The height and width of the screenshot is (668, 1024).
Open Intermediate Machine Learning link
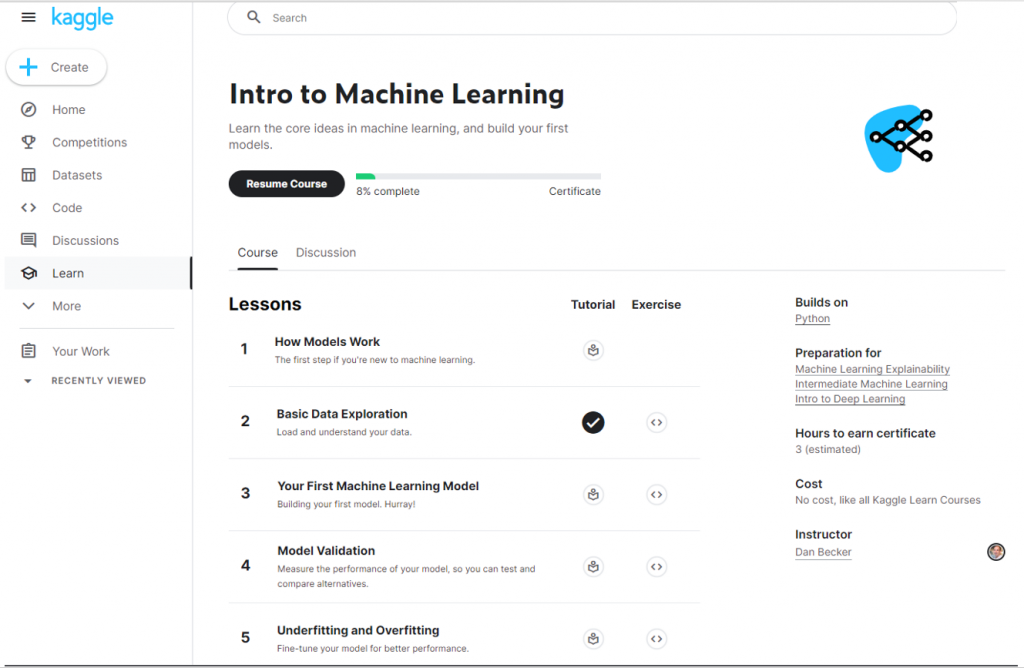click(x=871, y=384)
